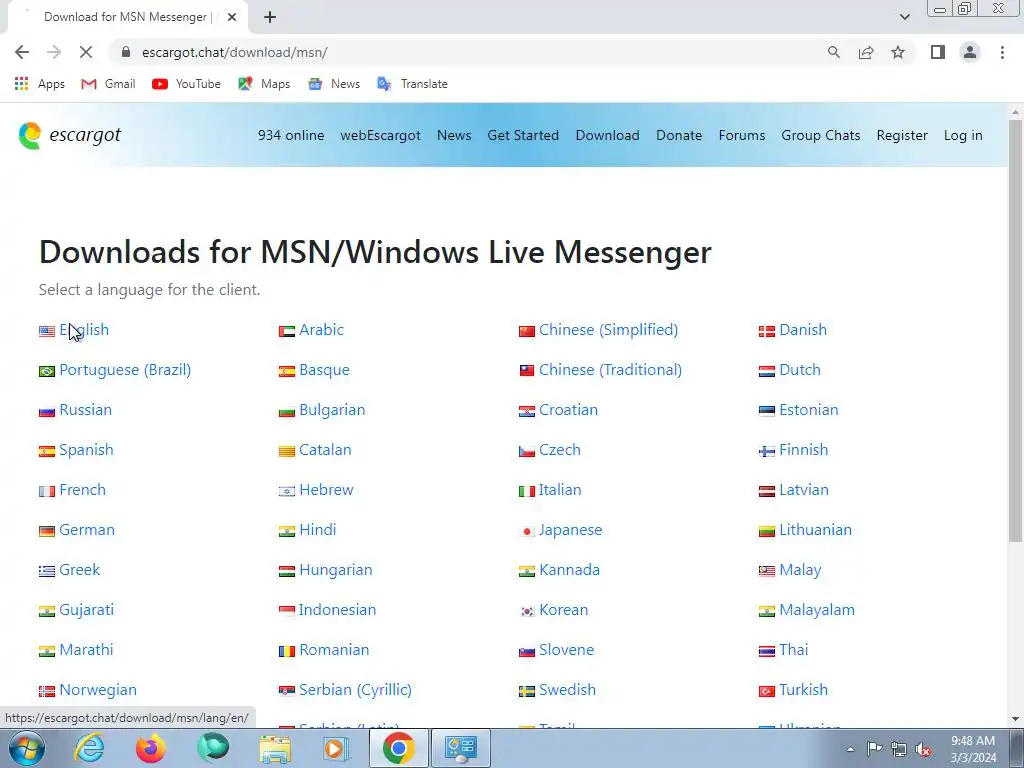The height and width of the screenshot is (768, 1024).
Task: View the site lock icon info
Action: click(x=127, y=52)
